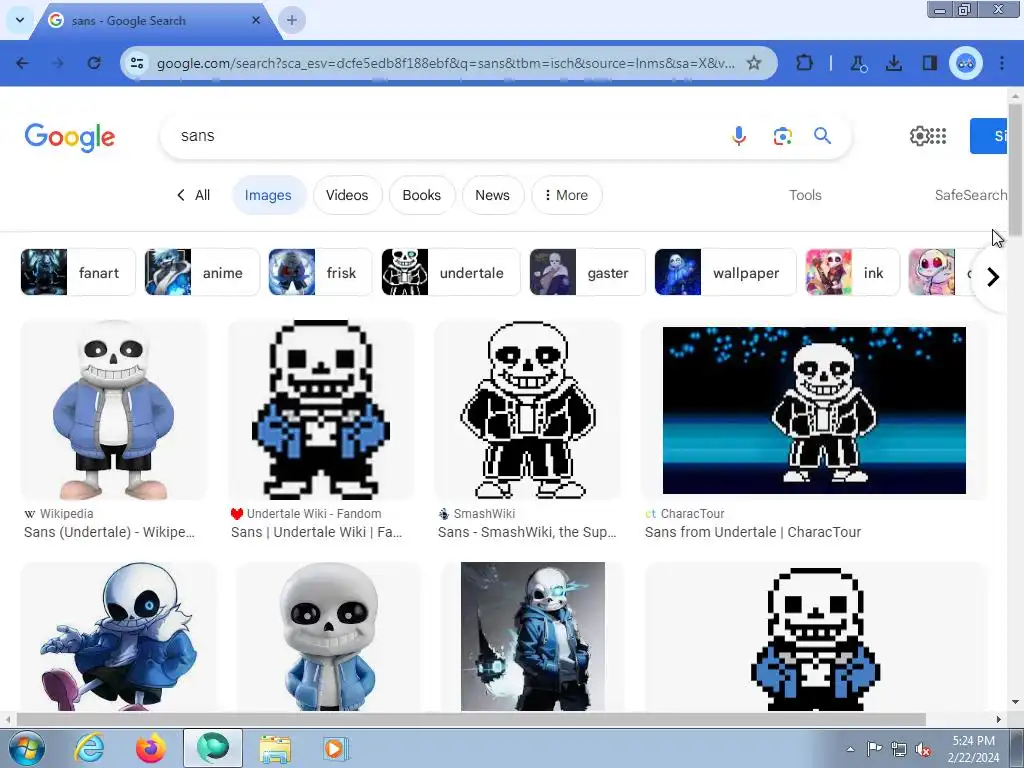
Task: Open the Chrome Labs flask icon
Action: pyautogui.click(x=857, y=63)
